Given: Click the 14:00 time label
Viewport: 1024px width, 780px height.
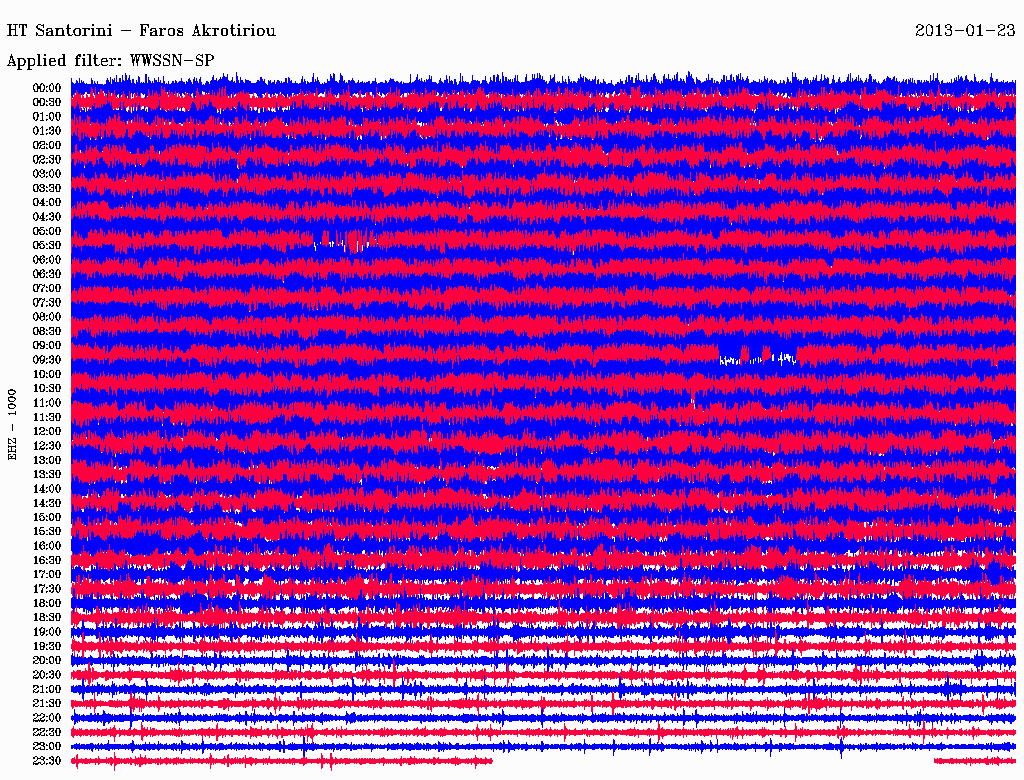Looking at the screenshot, I should tap(47, 489).
